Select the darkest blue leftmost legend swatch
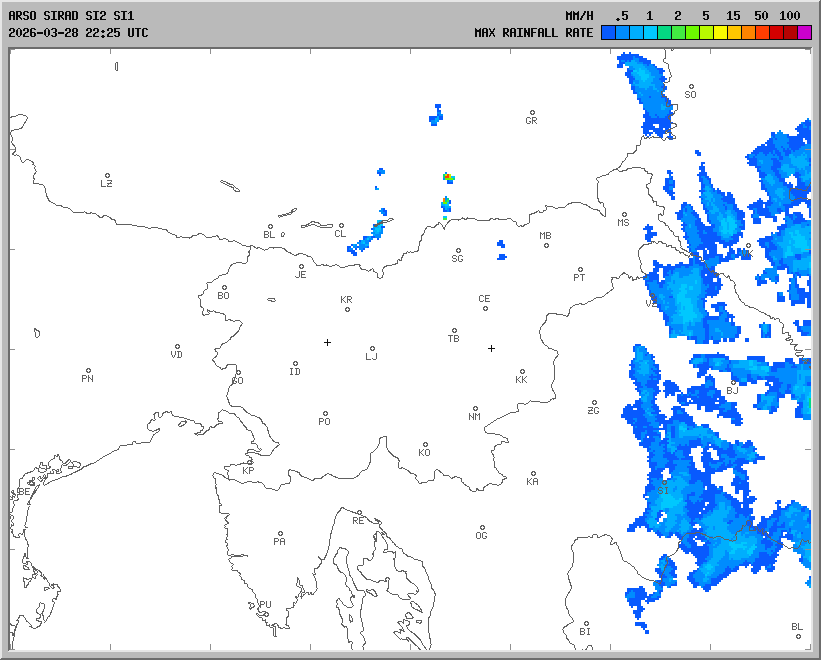 coord(608,33)
